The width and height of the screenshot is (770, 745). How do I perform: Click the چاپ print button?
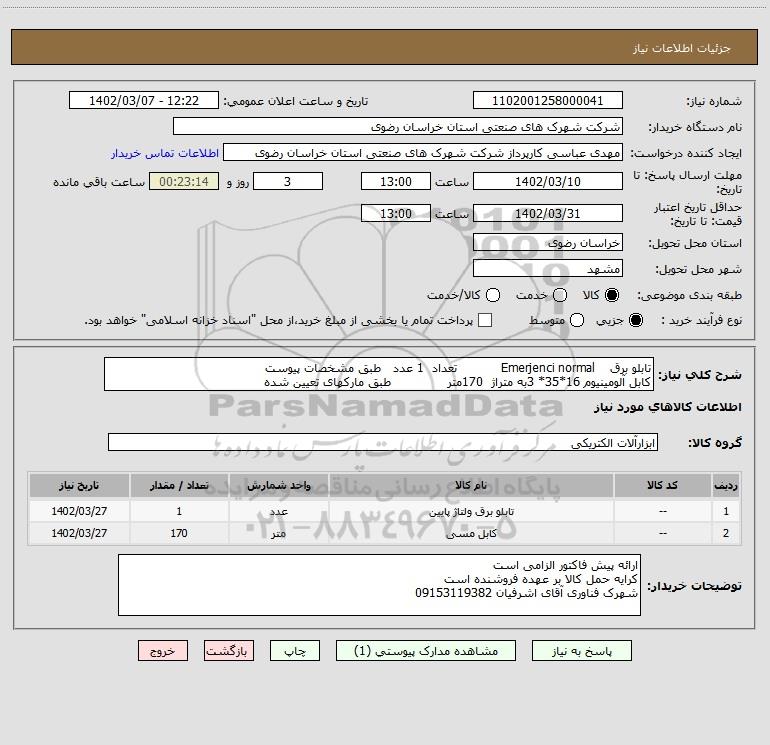(x=295, y=651)
